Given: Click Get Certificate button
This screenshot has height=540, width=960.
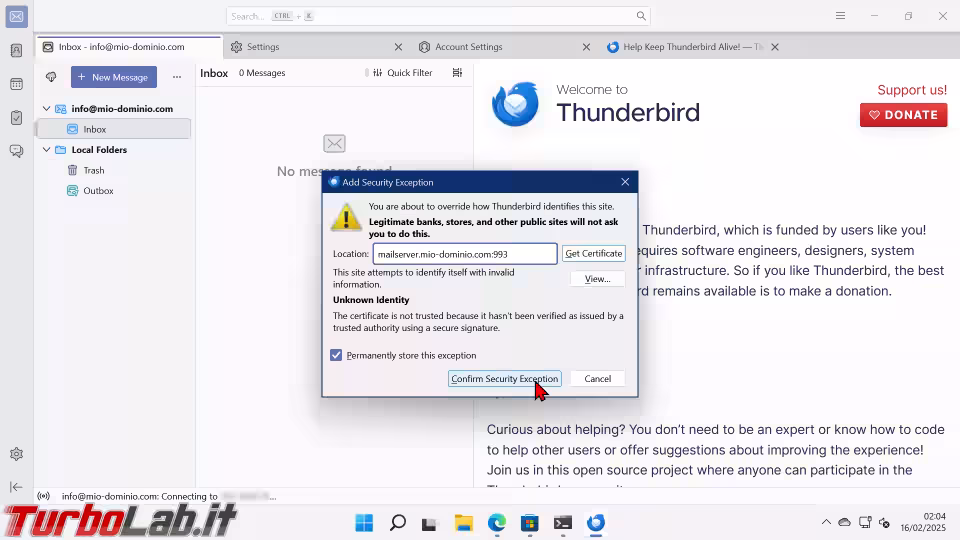Looking at the screenshot, I should 594,253.
